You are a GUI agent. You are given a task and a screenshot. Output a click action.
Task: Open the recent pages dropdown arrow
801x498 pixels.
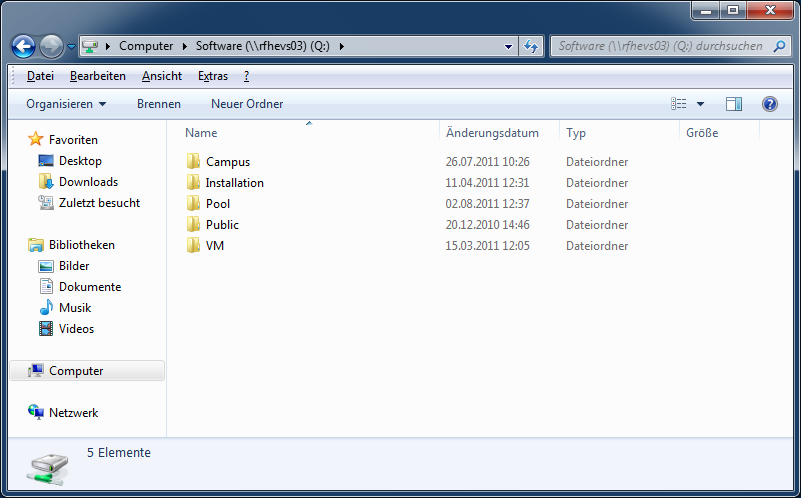[x=72, y=46]
